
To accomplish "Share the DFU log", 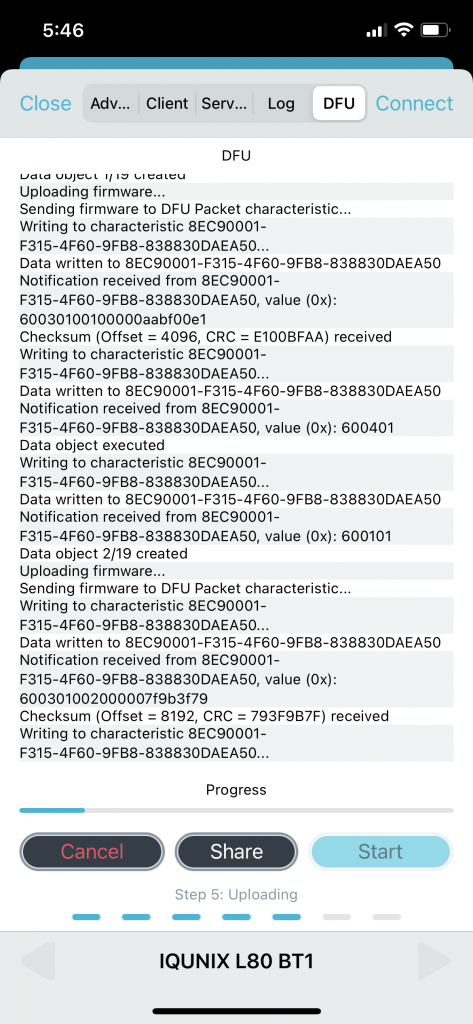I will tap(236, 852).
